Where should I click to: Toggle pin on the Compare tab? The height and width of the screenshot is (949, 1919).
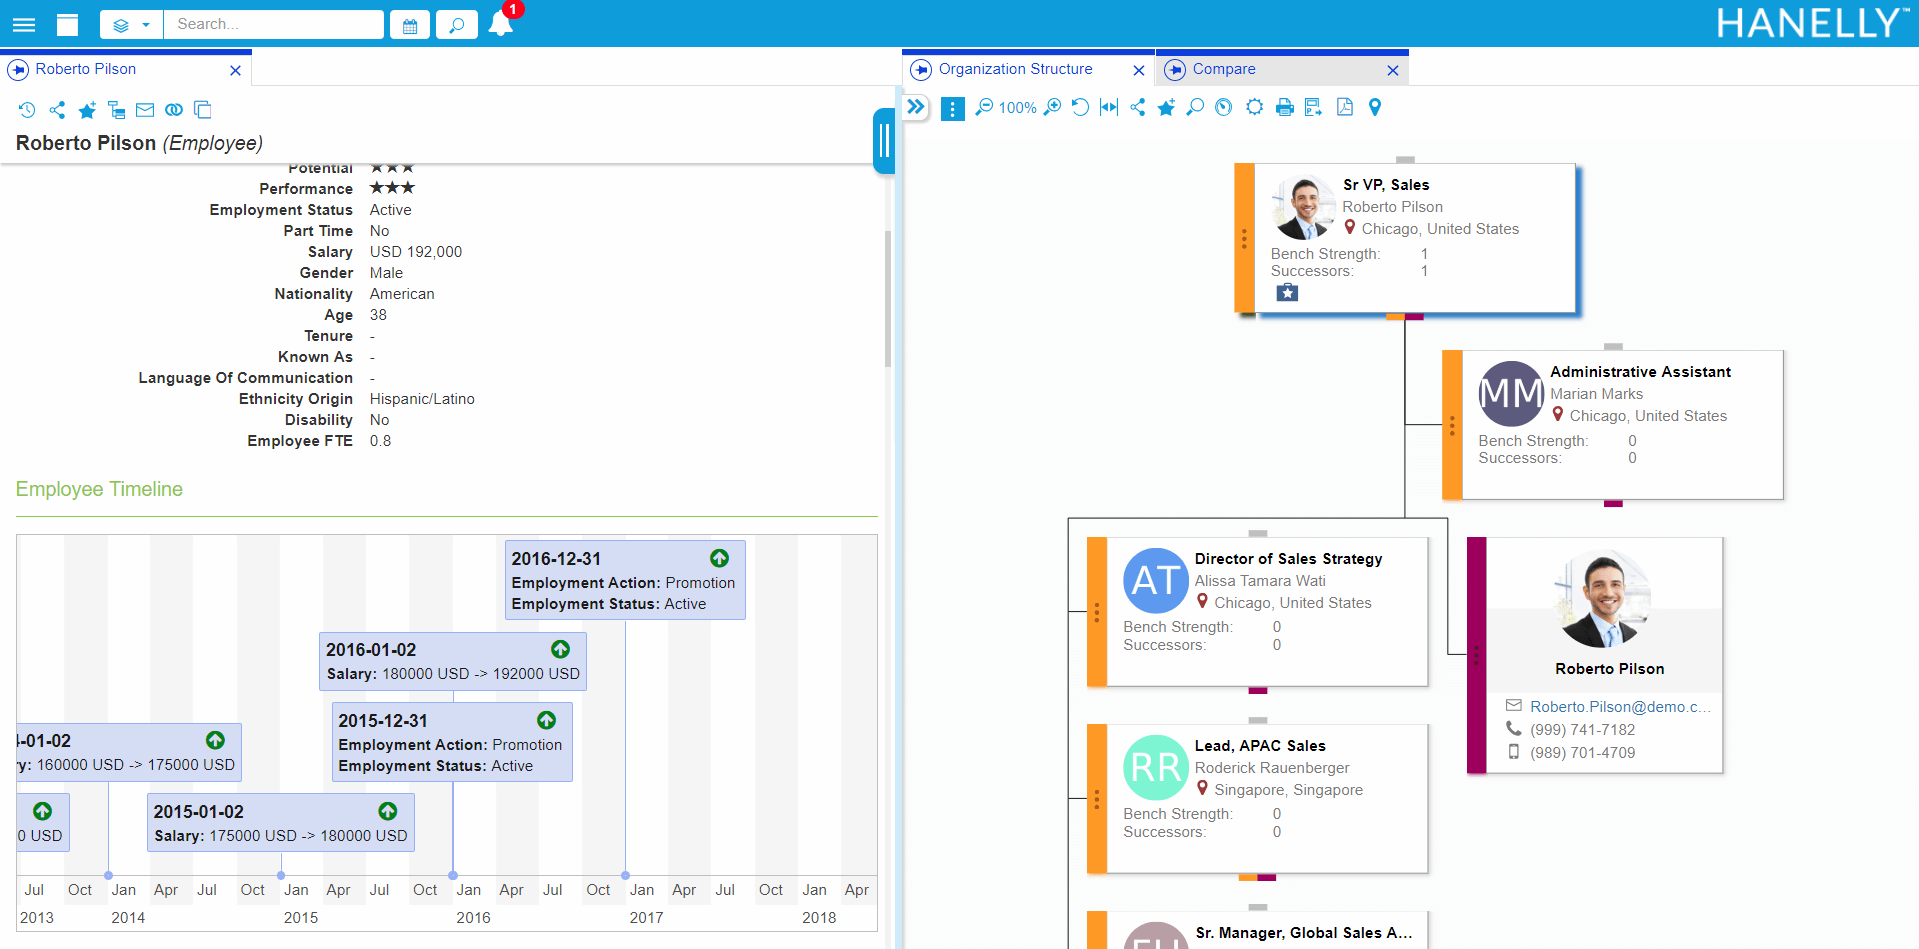click(x=1175, y=70)
